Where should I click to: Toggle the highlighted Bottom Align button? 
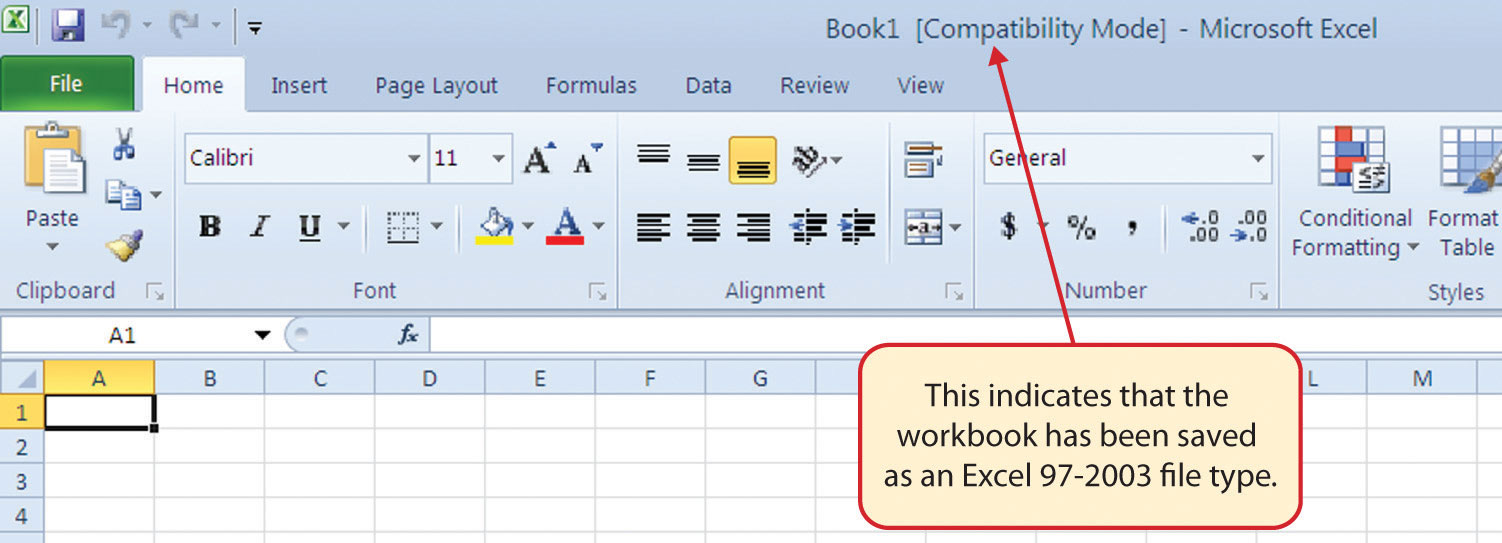click(752, 160)
